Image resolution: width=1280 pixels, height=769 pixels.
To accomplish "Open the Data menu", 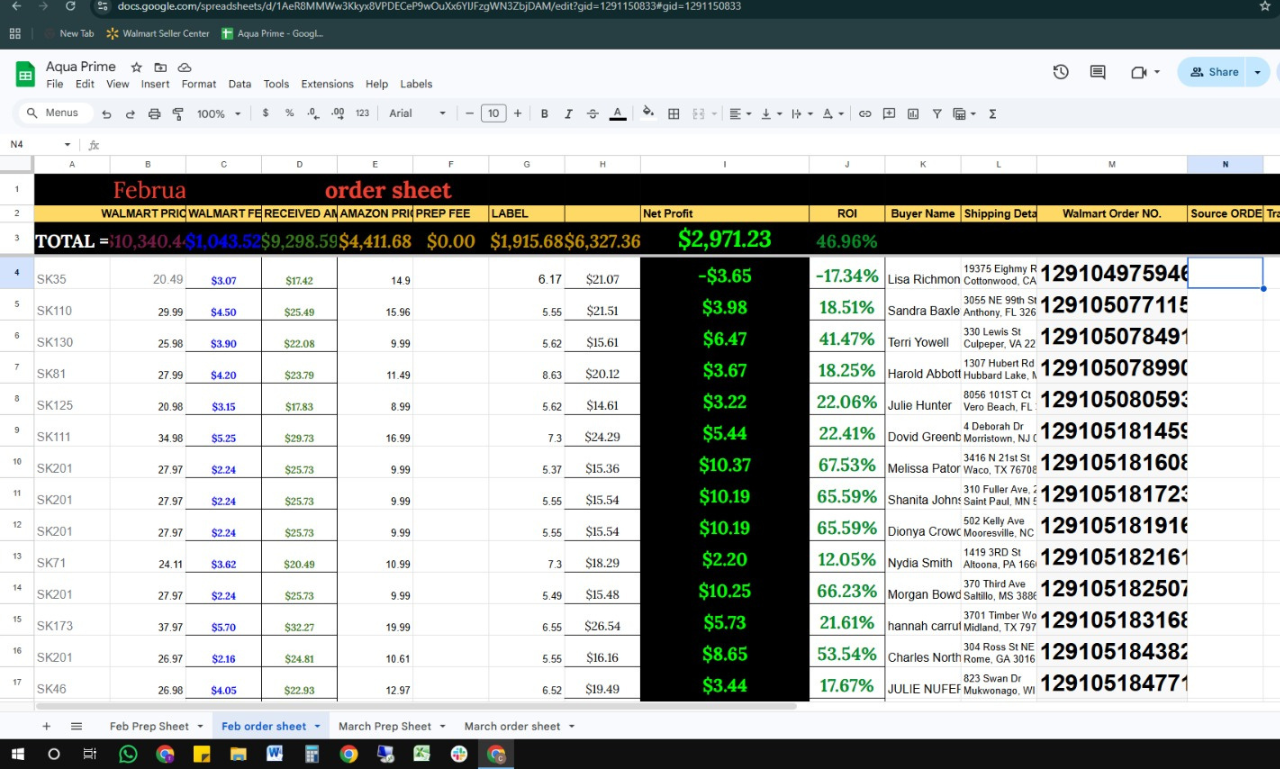I will tap(240, 84).
